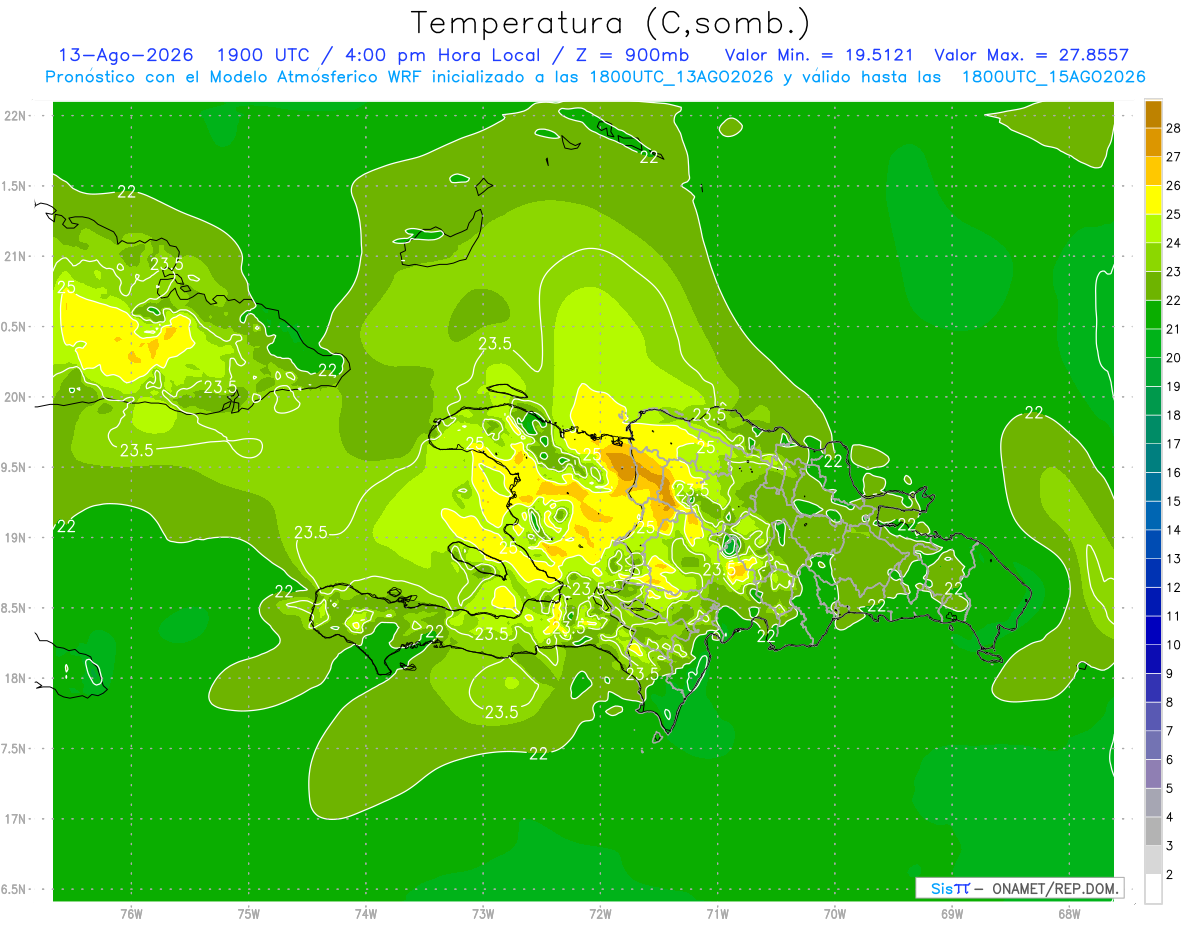The image size is (1200, 927).
Task: Click the color-scale label "28"
Action: coord(1174,129)
